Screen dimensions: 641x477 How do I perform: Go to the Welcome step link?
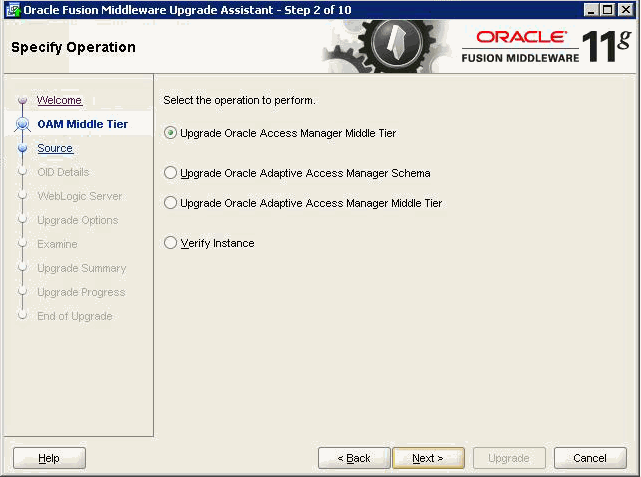click(59, 100)
